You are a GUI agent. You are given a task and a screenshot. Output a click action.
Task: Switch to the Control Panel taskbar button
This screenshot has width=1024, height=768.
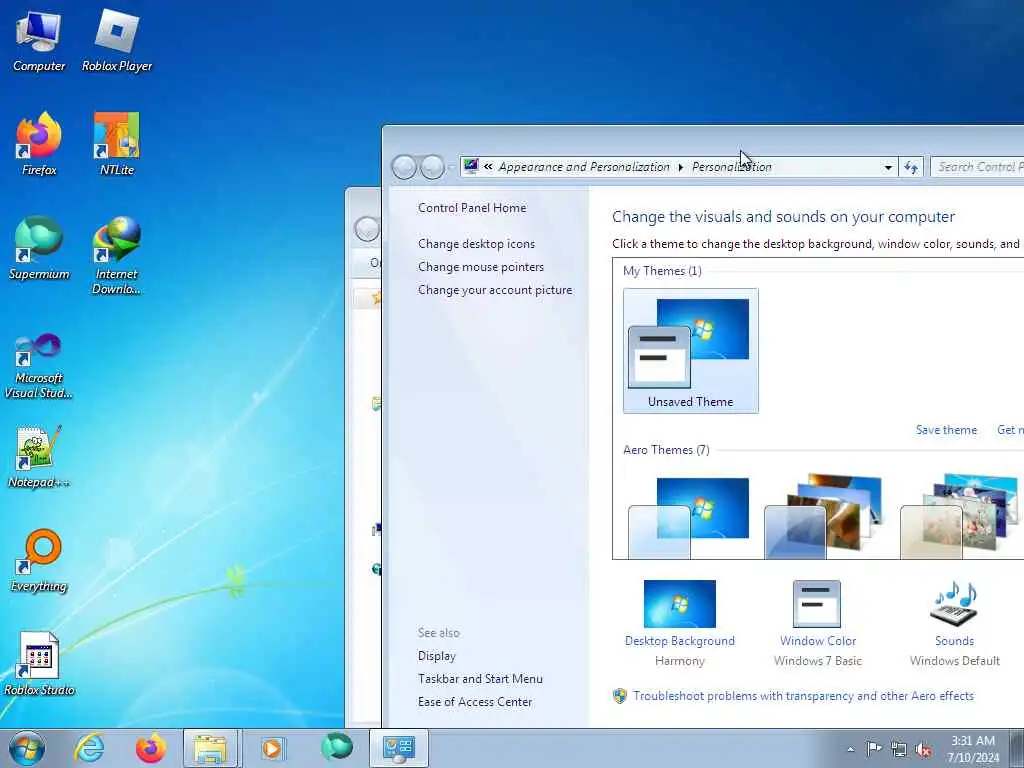pyautogui.click(x=399, y=748)
